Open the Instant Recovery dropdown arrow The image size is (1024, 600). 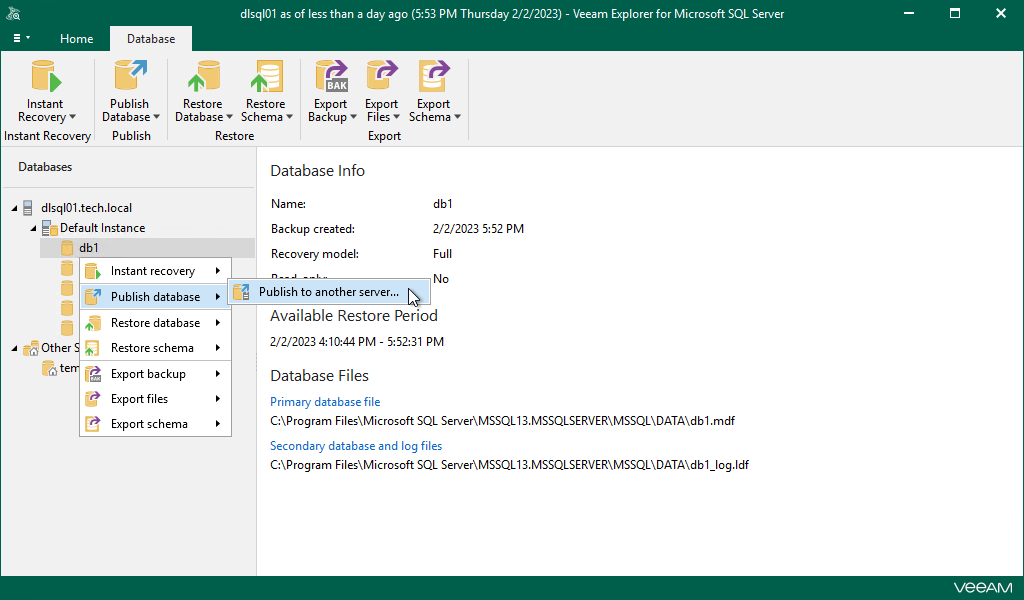72,118
